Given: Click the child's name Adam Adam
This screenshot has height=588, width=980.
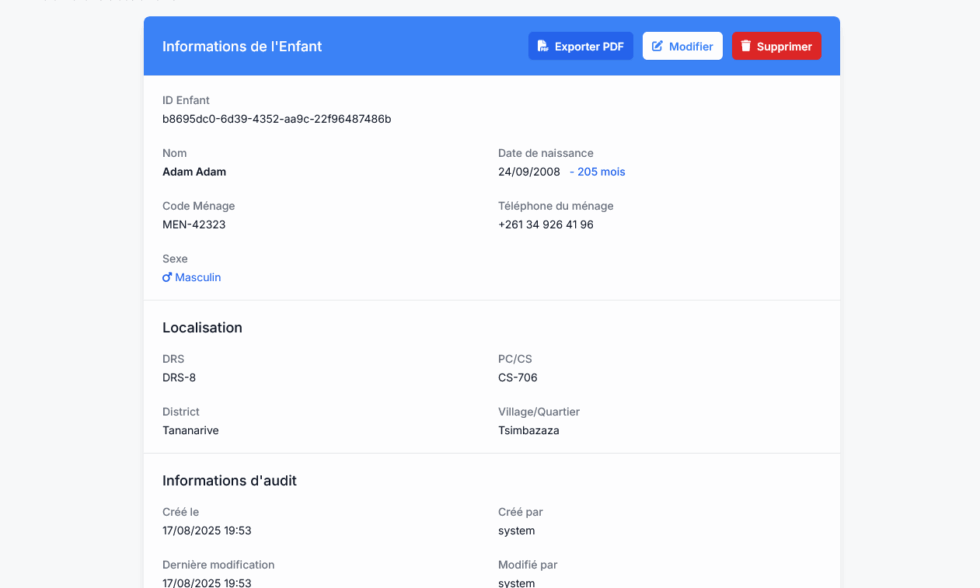Looking at the screenshot, I should 194,172.
